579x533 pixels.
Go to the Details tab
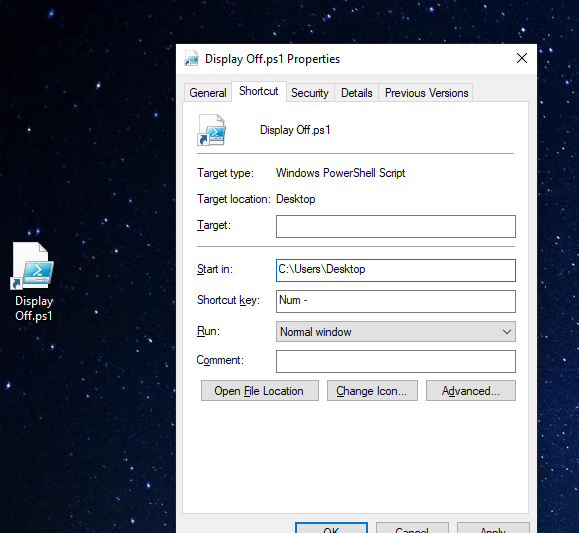coord(356,93)
